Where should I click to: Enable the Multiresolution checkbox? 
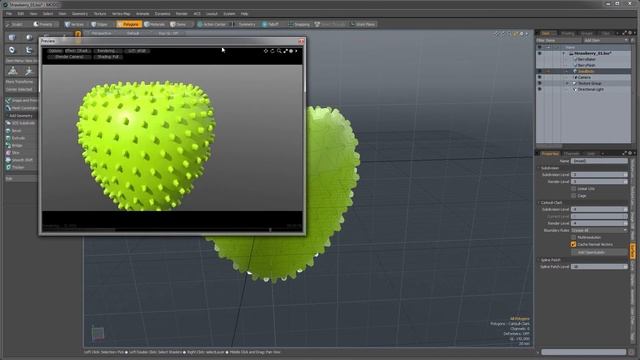(x=573, y=237)
